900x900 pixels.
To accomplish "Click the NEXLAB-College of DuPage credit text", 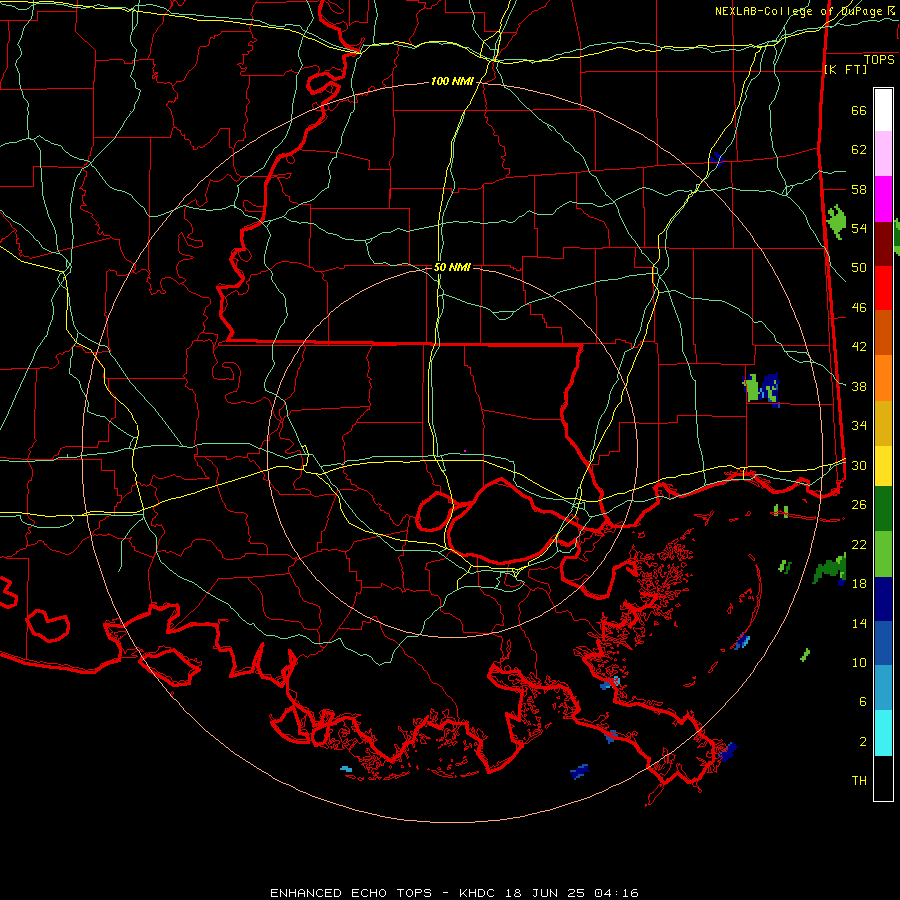I will click(x=805, y=11).
